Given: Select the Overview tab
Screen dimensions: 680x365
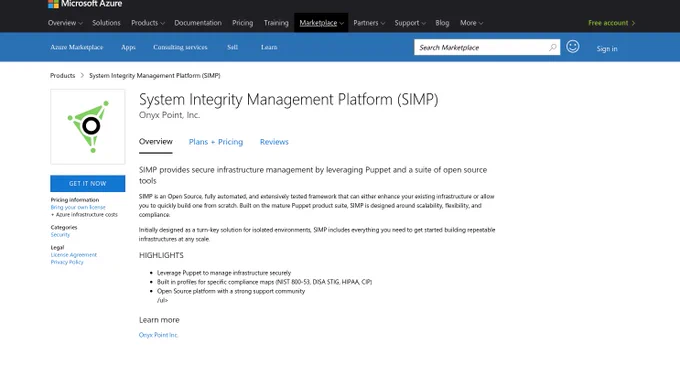Looking at the screenshot, I should tap(156, 142).
